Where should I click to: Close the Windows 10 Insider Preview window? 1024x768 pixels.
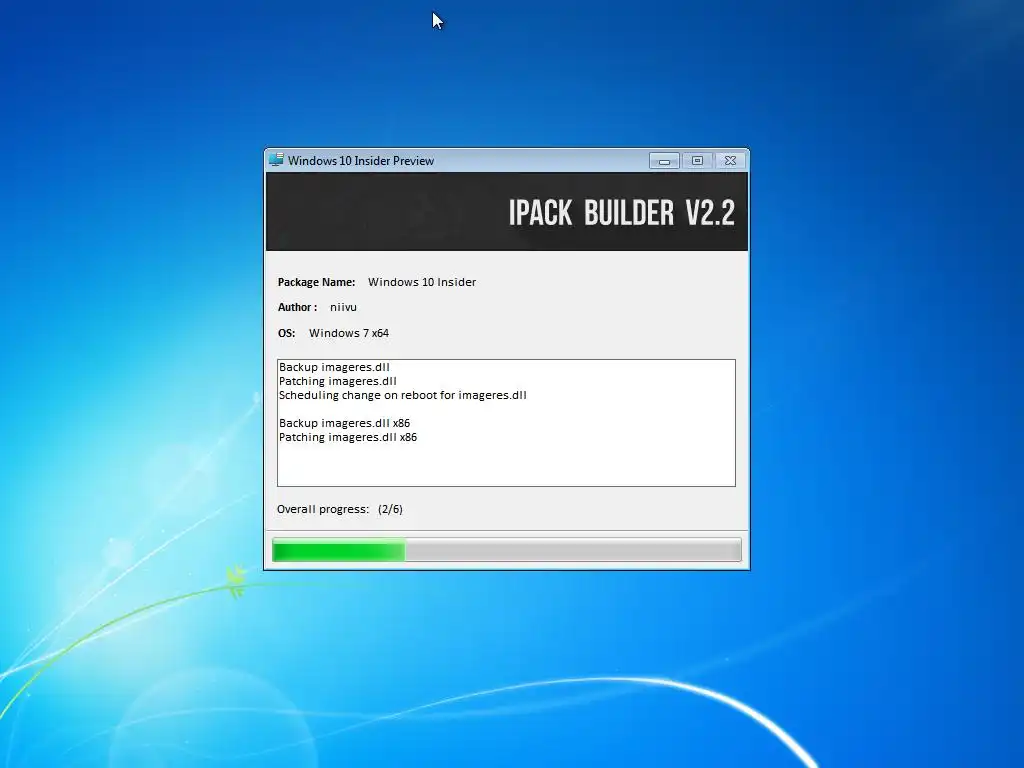(730, 161)
